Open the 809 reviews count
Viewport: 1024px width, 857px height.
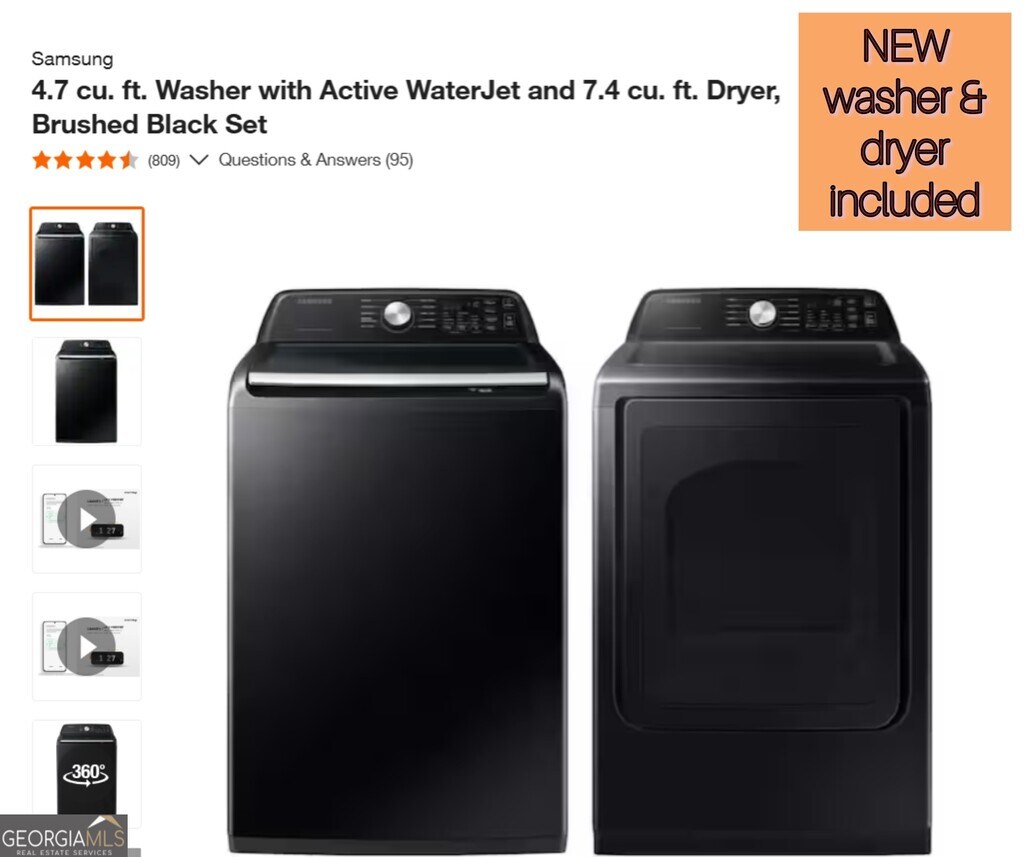point(163,160)
